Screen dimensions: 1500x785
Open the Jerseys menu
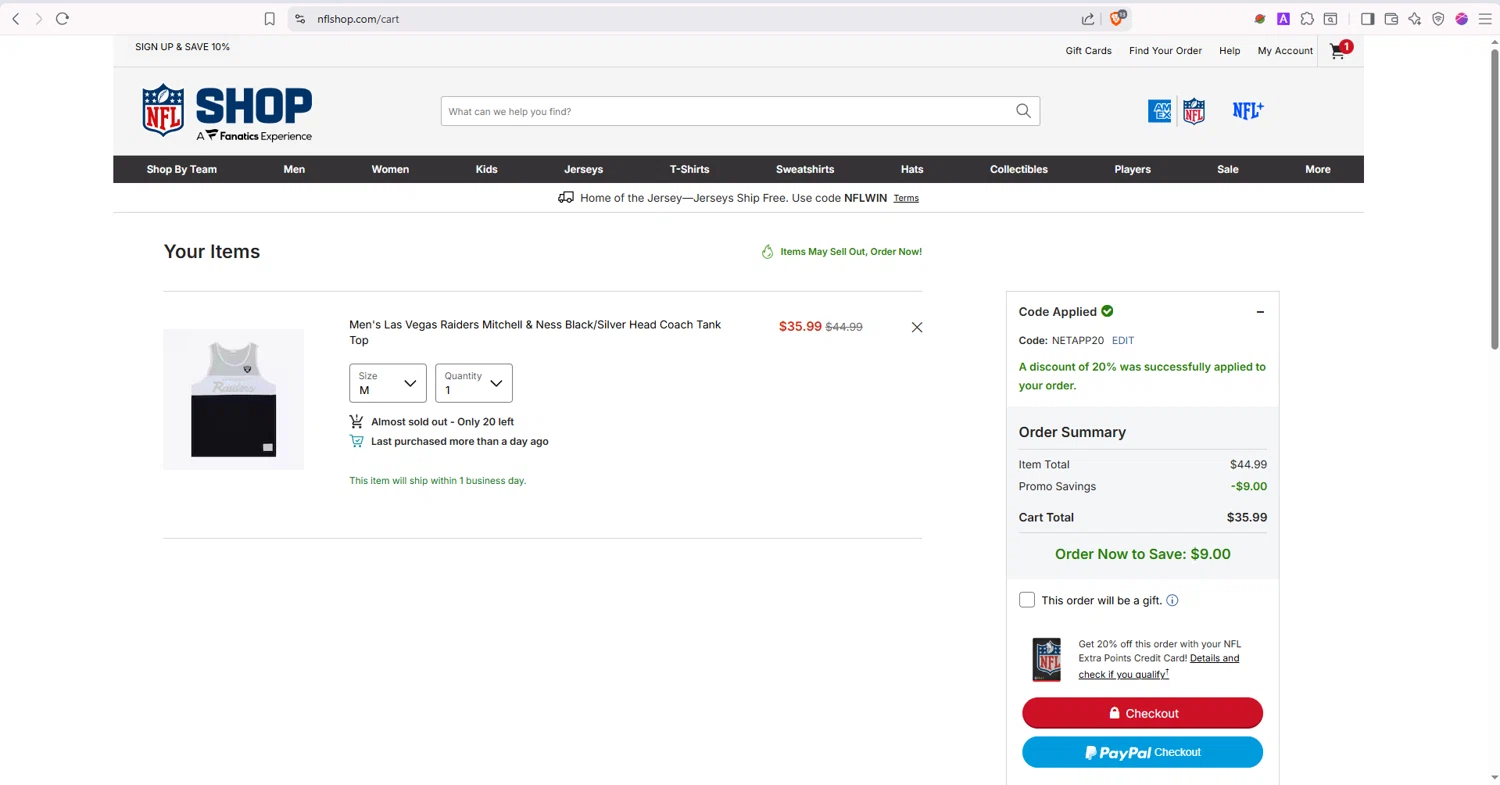click(x=584, y=169)
